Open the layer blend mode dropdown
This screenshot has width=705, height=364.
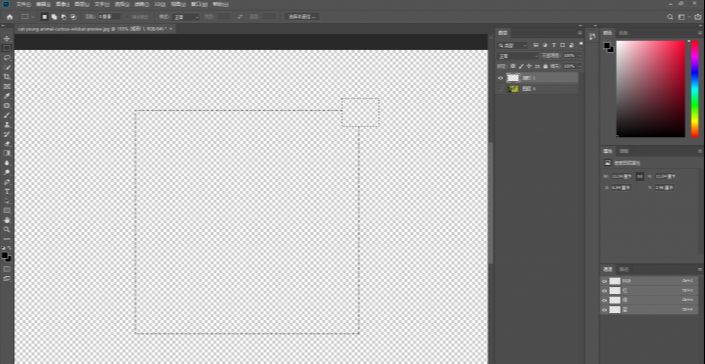(518, 56)
